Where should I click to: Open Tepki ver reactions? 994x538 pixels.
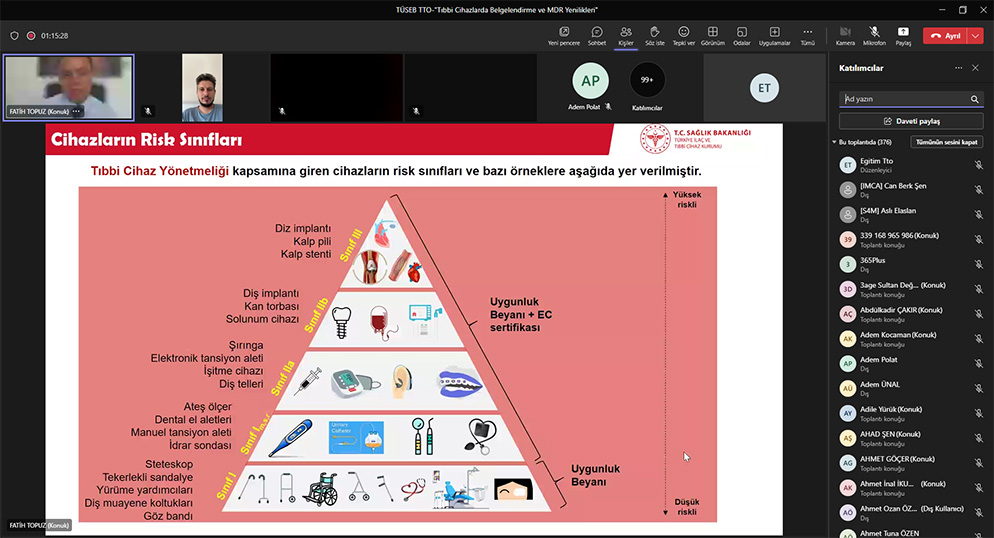683,35
